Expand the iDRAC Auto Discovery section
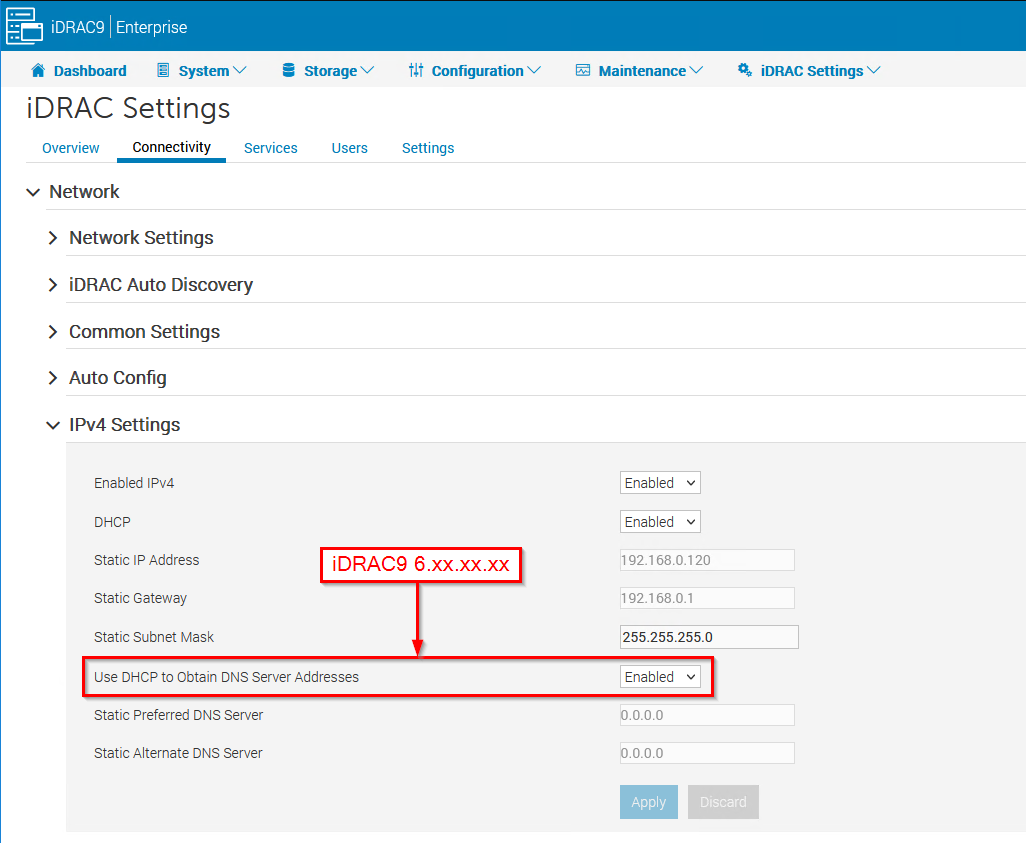Viewport: 1026px width, 843px height. click(53, 284)
